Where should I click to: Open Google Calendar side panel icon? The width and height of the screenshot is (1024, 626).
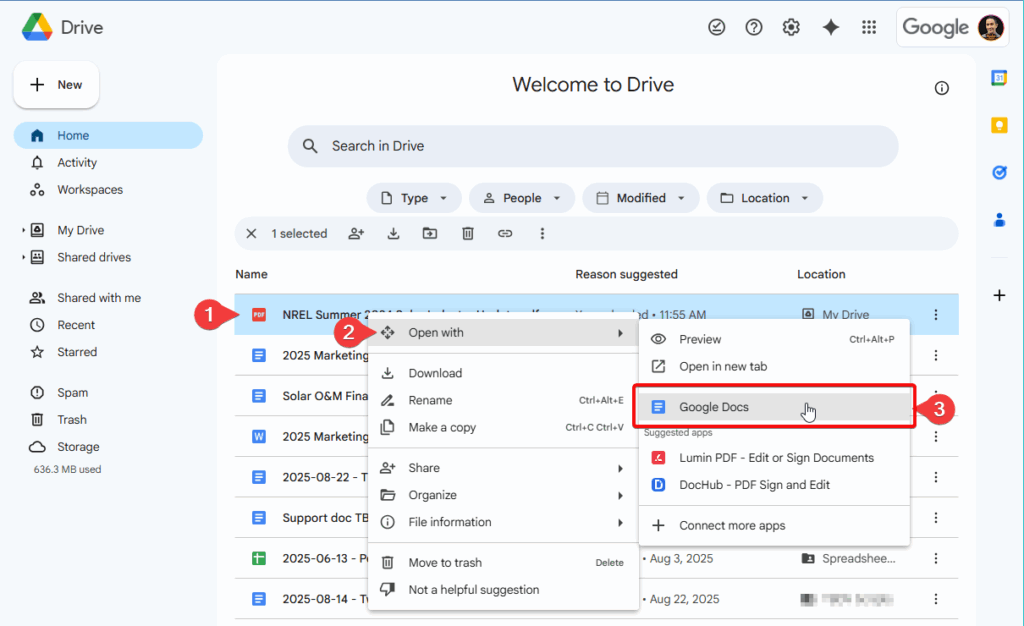[999, 78]
